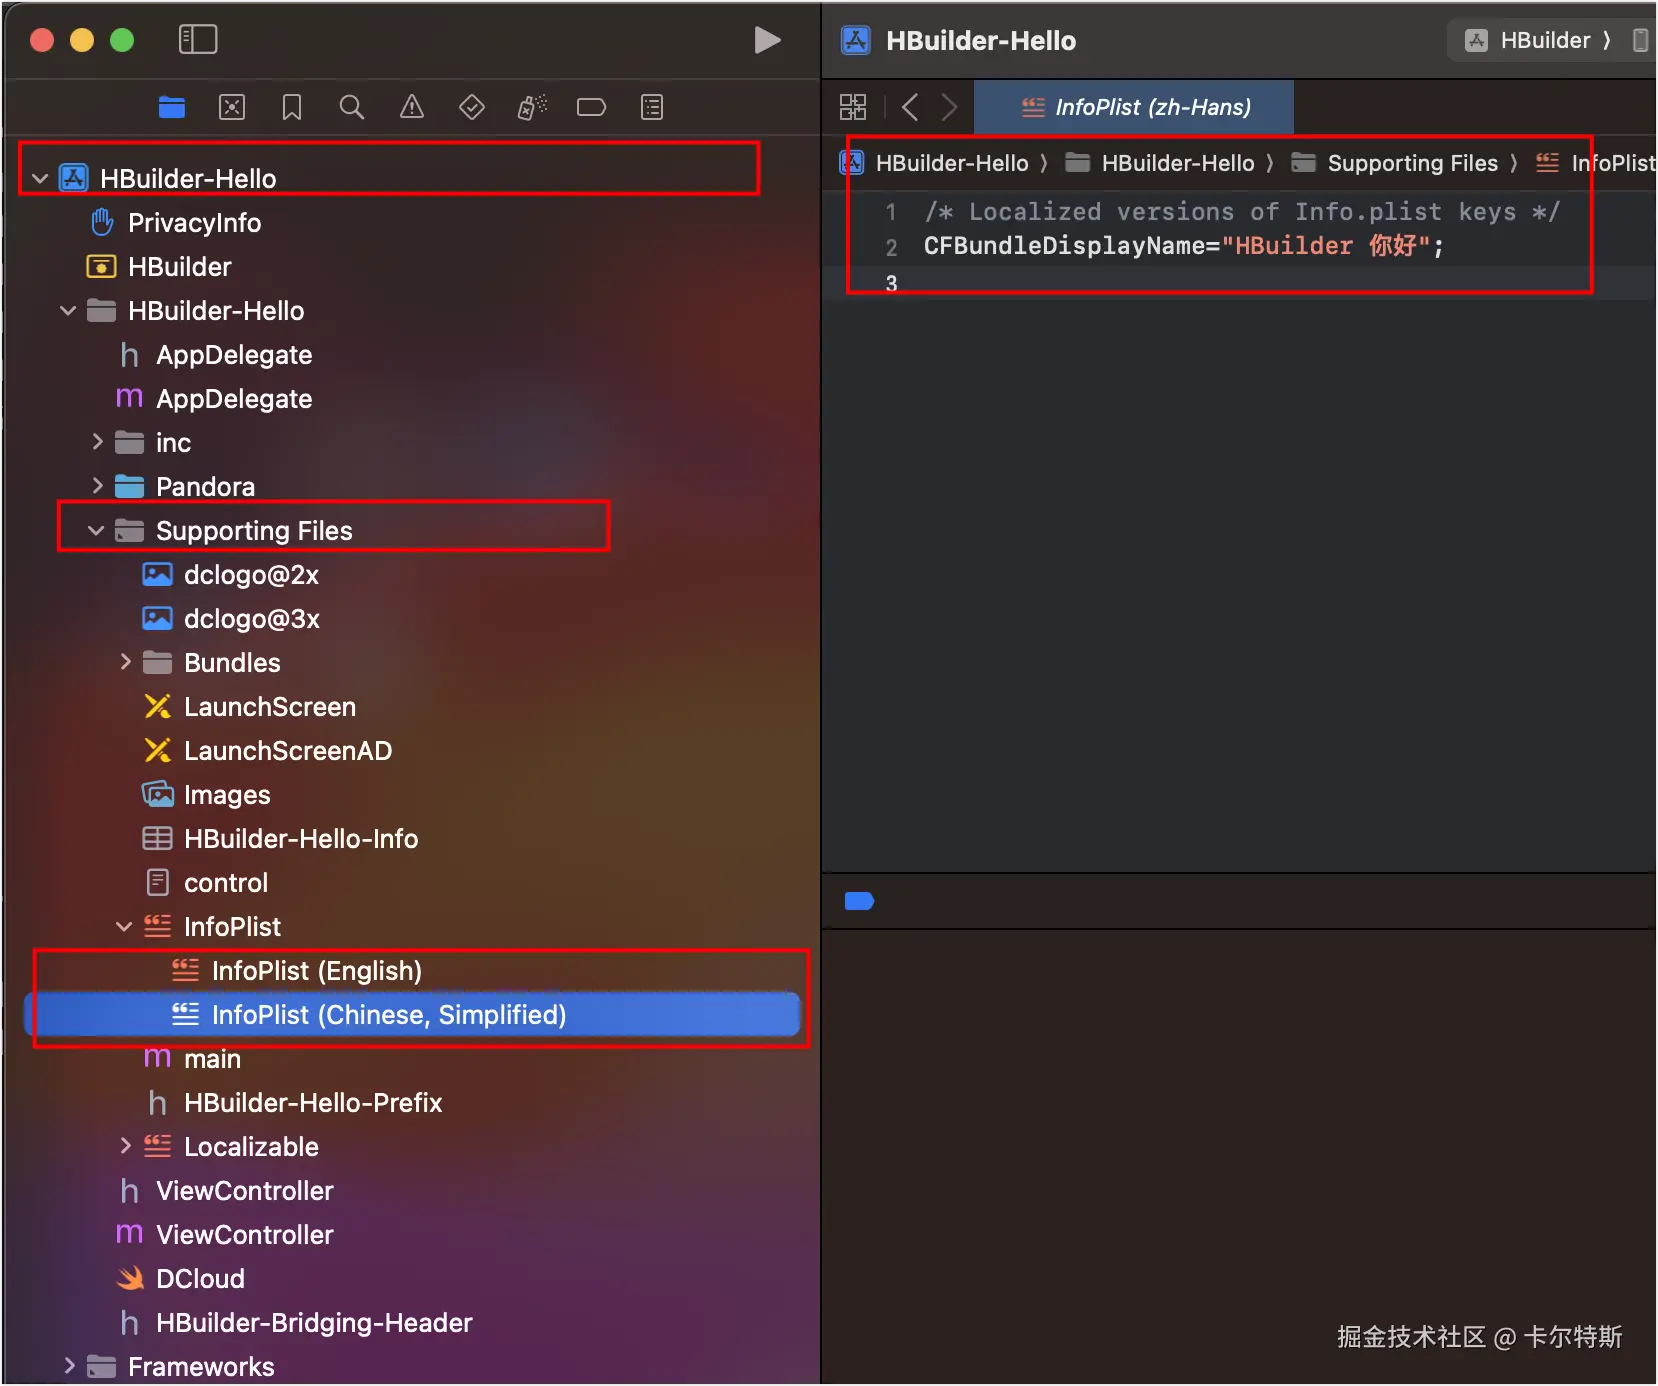Run the project with the play button
This screenshot has height=1386, width=1658.
pyautogui.click(x=767, y=40)
